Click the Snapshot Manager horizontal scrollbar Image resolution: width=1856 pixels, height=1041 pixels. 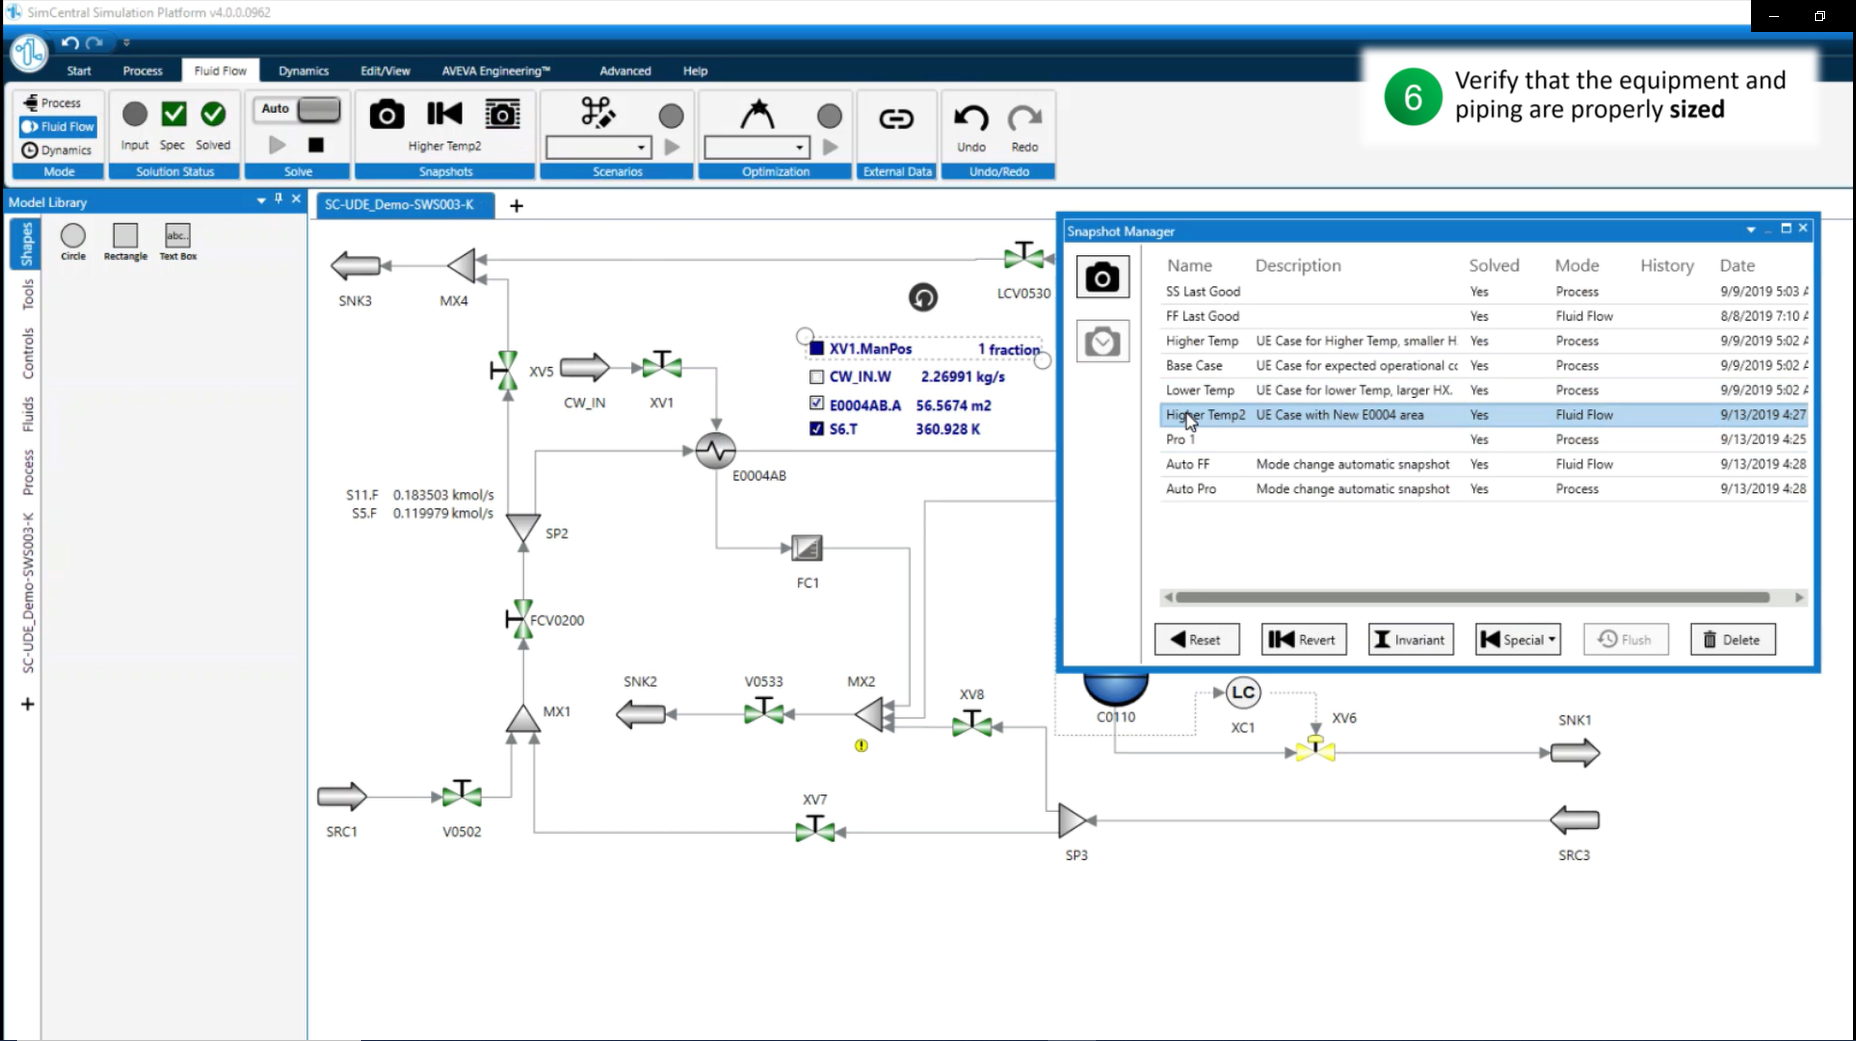click(x=1472, y=598)
